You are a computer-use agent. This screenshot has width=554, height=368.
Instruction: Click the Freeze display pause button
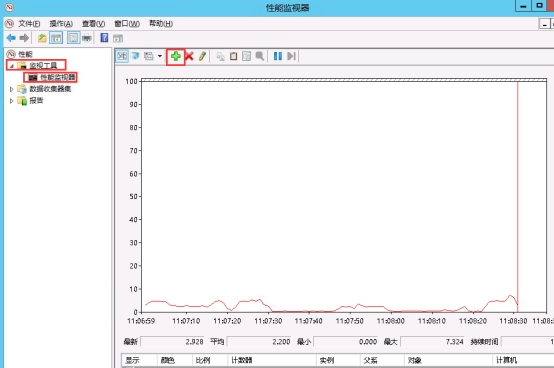[x=278, y=56]
